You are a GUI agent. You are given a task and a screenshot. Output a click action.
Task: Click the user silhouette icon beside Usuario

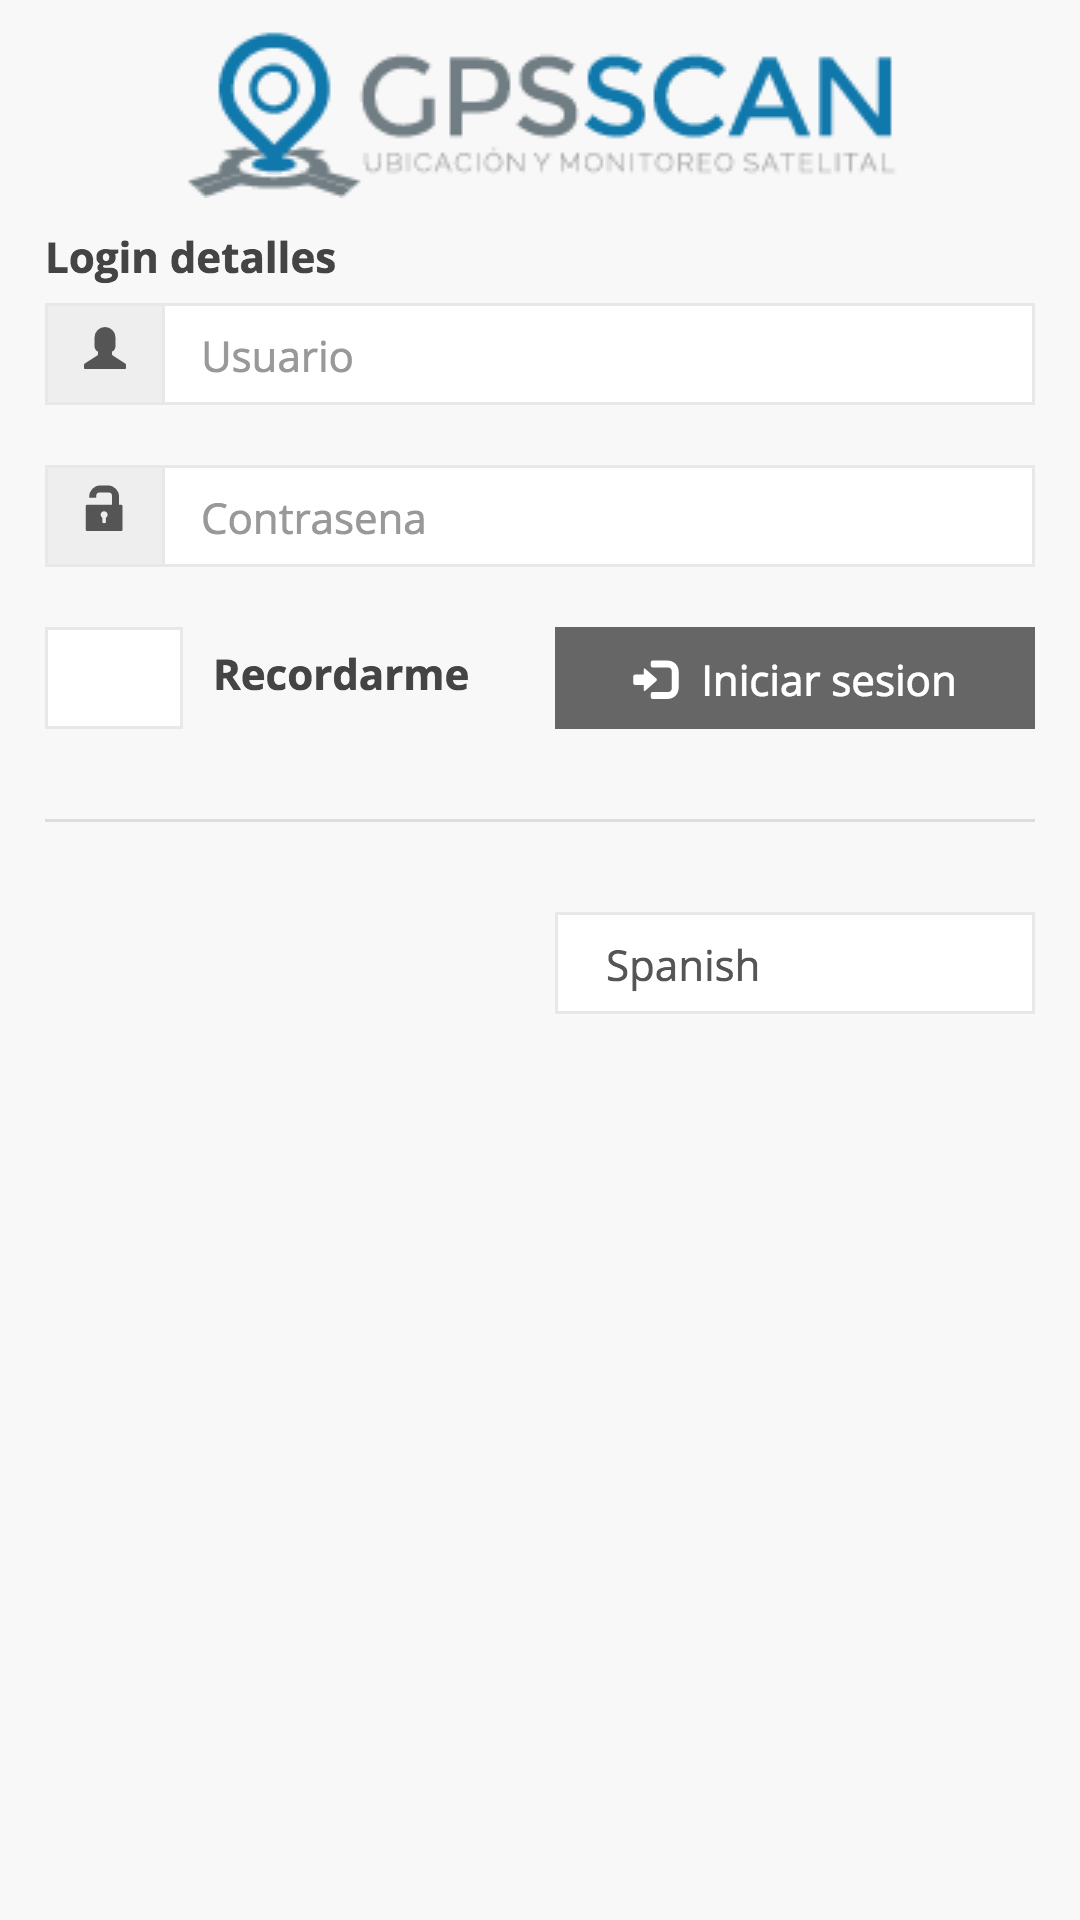click(105, 350)
